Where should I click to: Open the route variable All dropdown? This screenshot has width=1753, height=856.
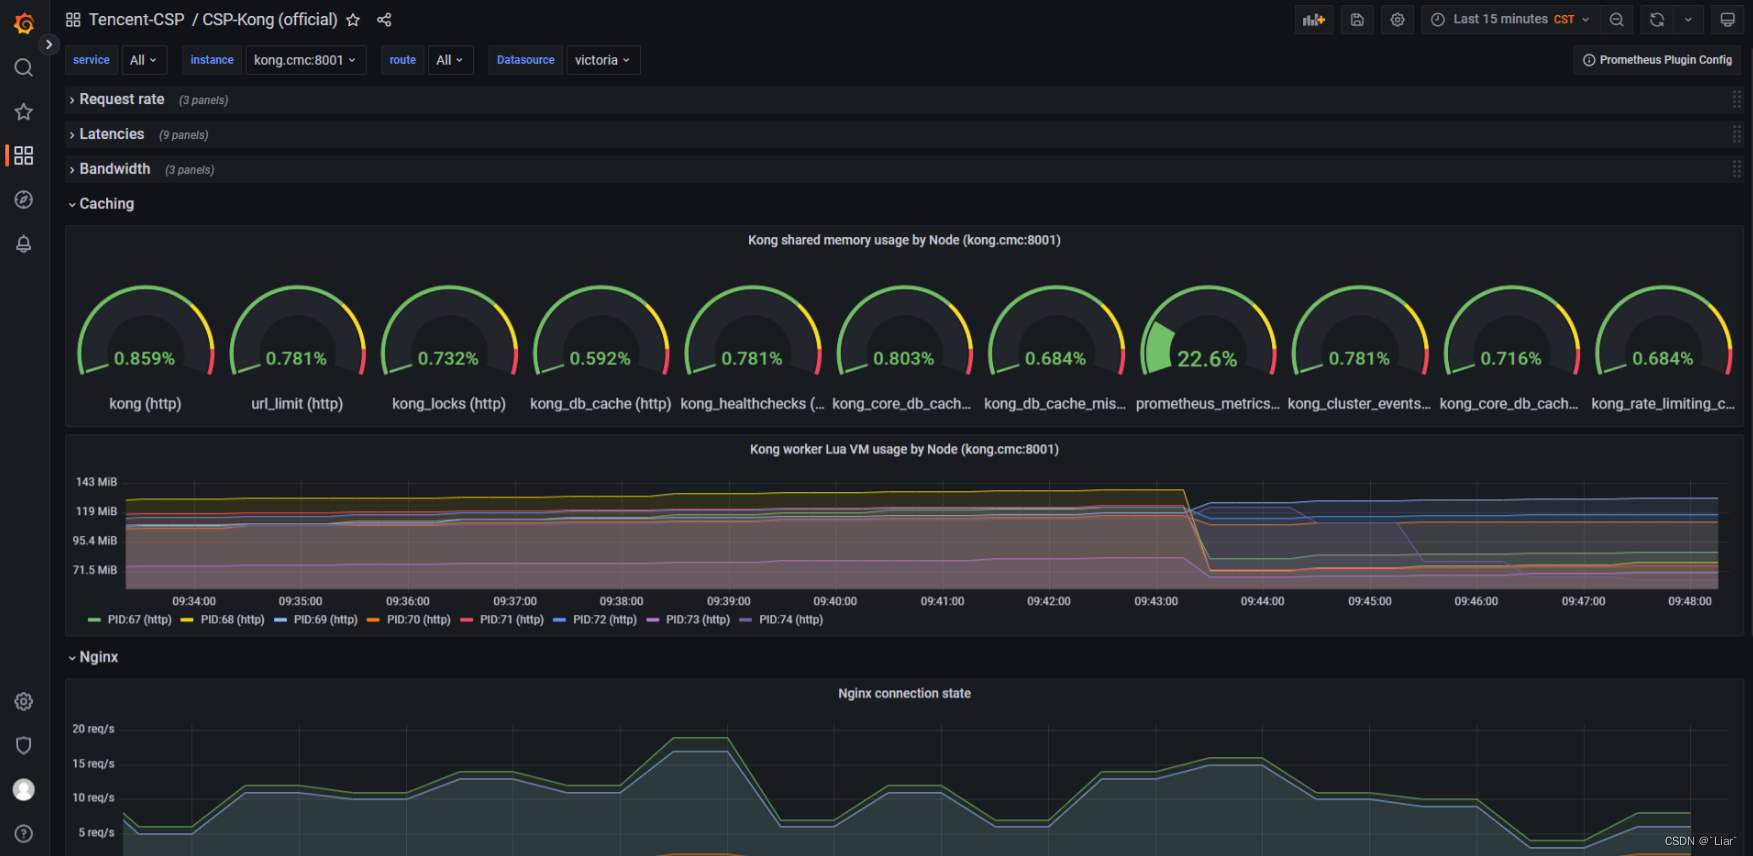(449, 60)
